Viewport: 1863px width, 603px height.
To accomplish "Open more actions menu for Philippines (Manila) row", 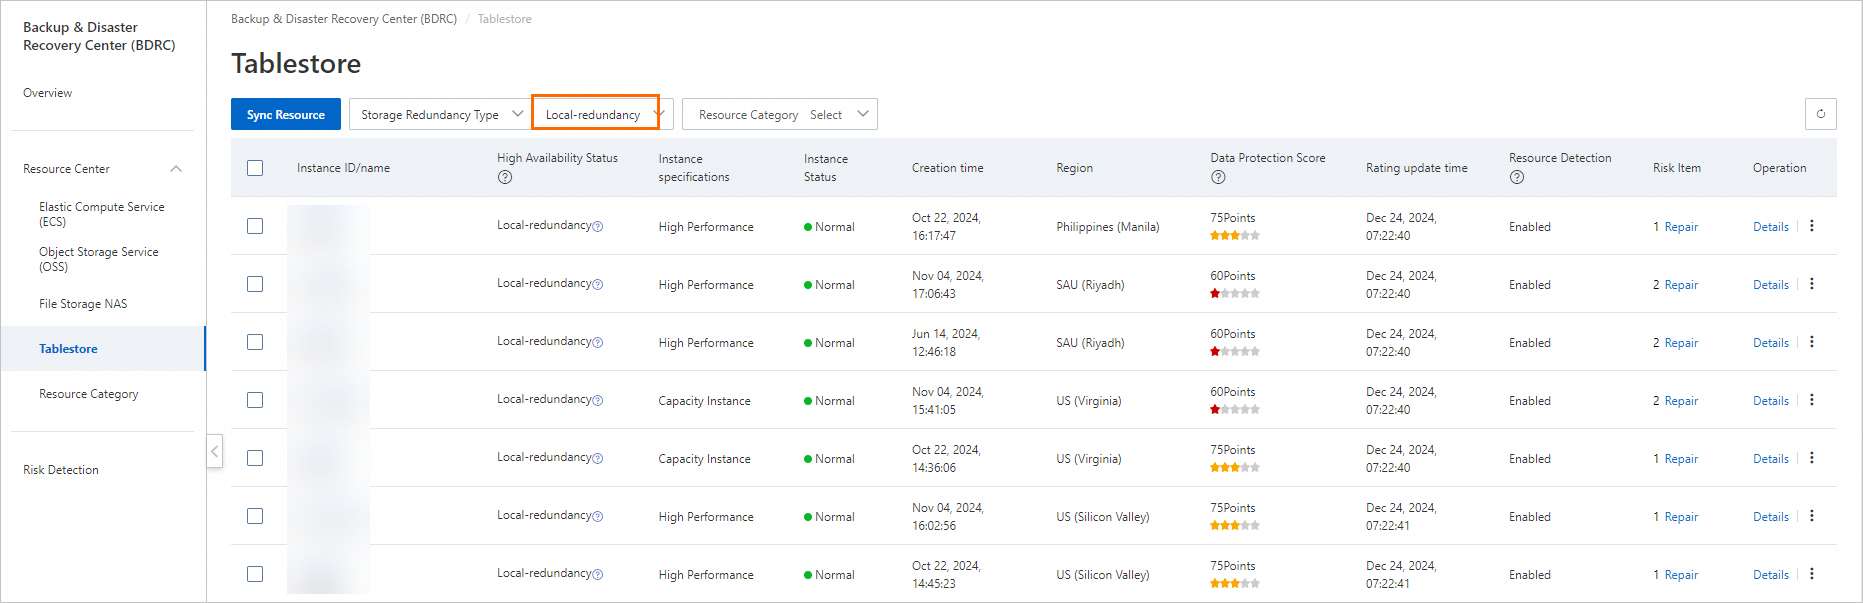I will pyautogui.click(x=1812, y=226).
